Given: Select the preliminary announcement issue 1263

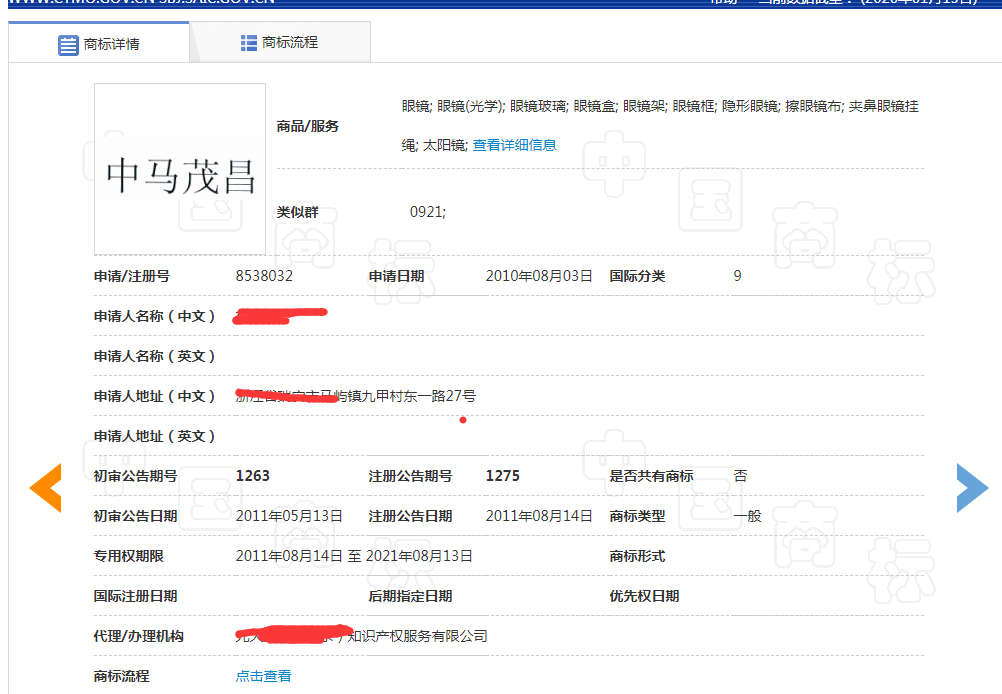Looking at the screenshot, I should click(253, 476).
